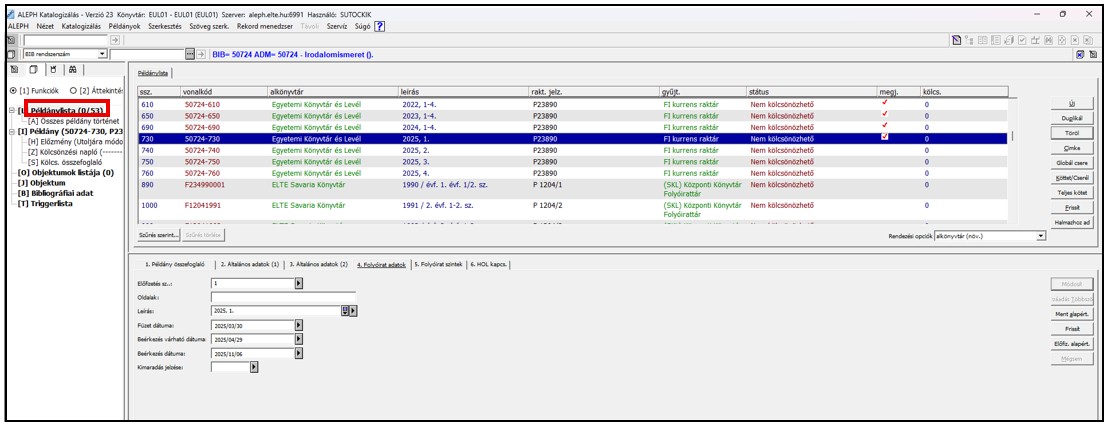Screen dimensions: 1107x425
Task: Open the Súgó help question-mark icon
Action: coord(379,26)
